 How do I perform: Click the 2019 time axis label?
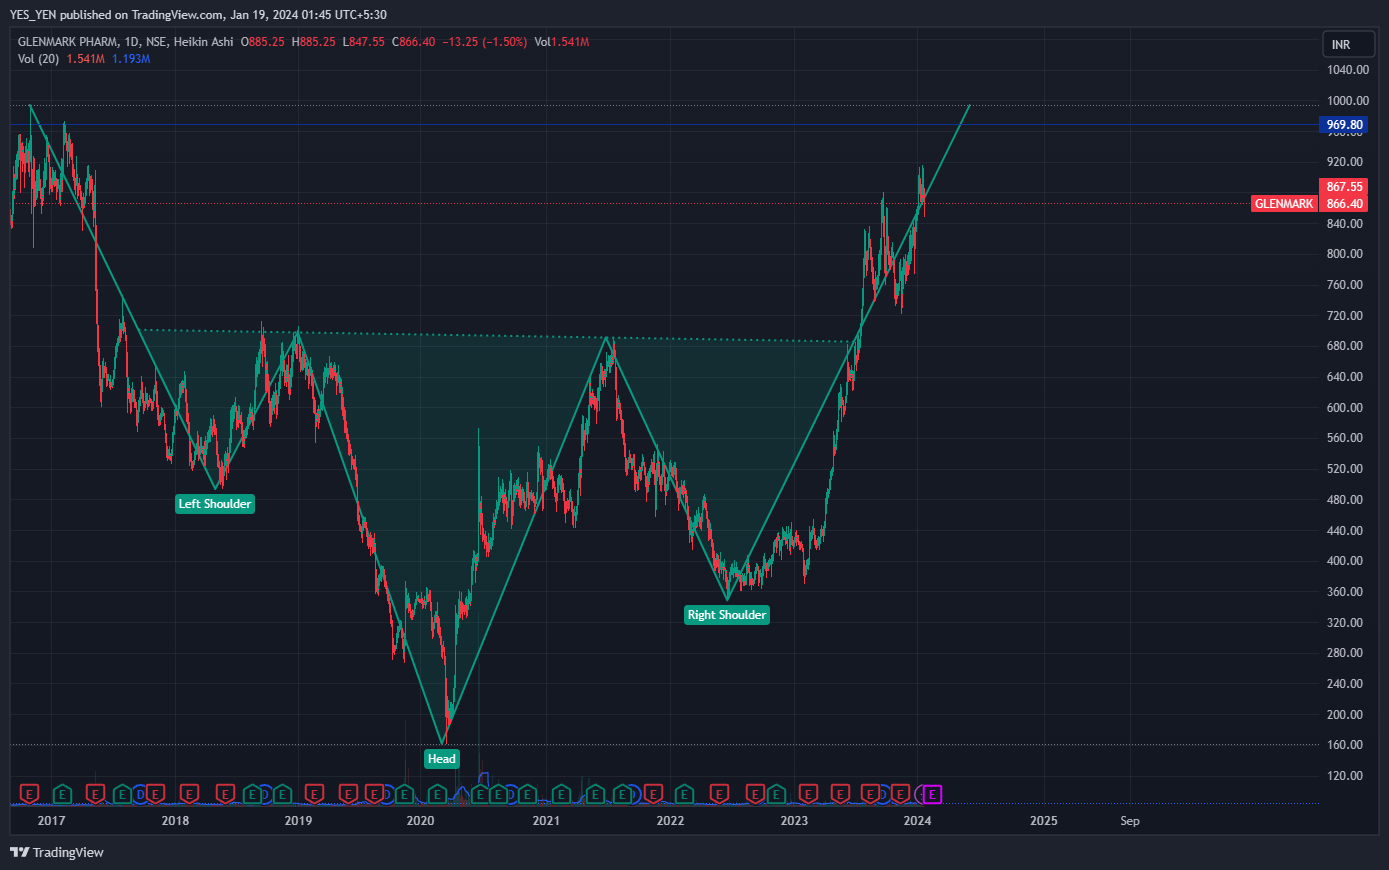coord(298,821)
